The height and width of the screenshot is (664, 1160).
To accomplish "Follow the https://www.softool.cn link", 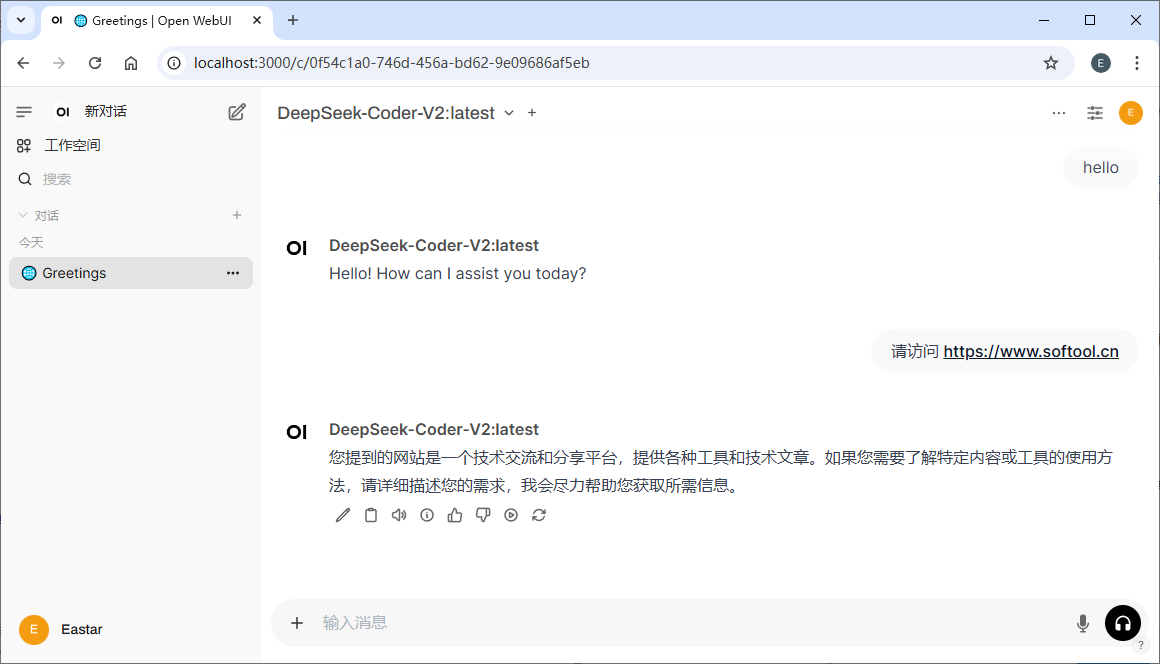I will click(x=1031, y=351).
